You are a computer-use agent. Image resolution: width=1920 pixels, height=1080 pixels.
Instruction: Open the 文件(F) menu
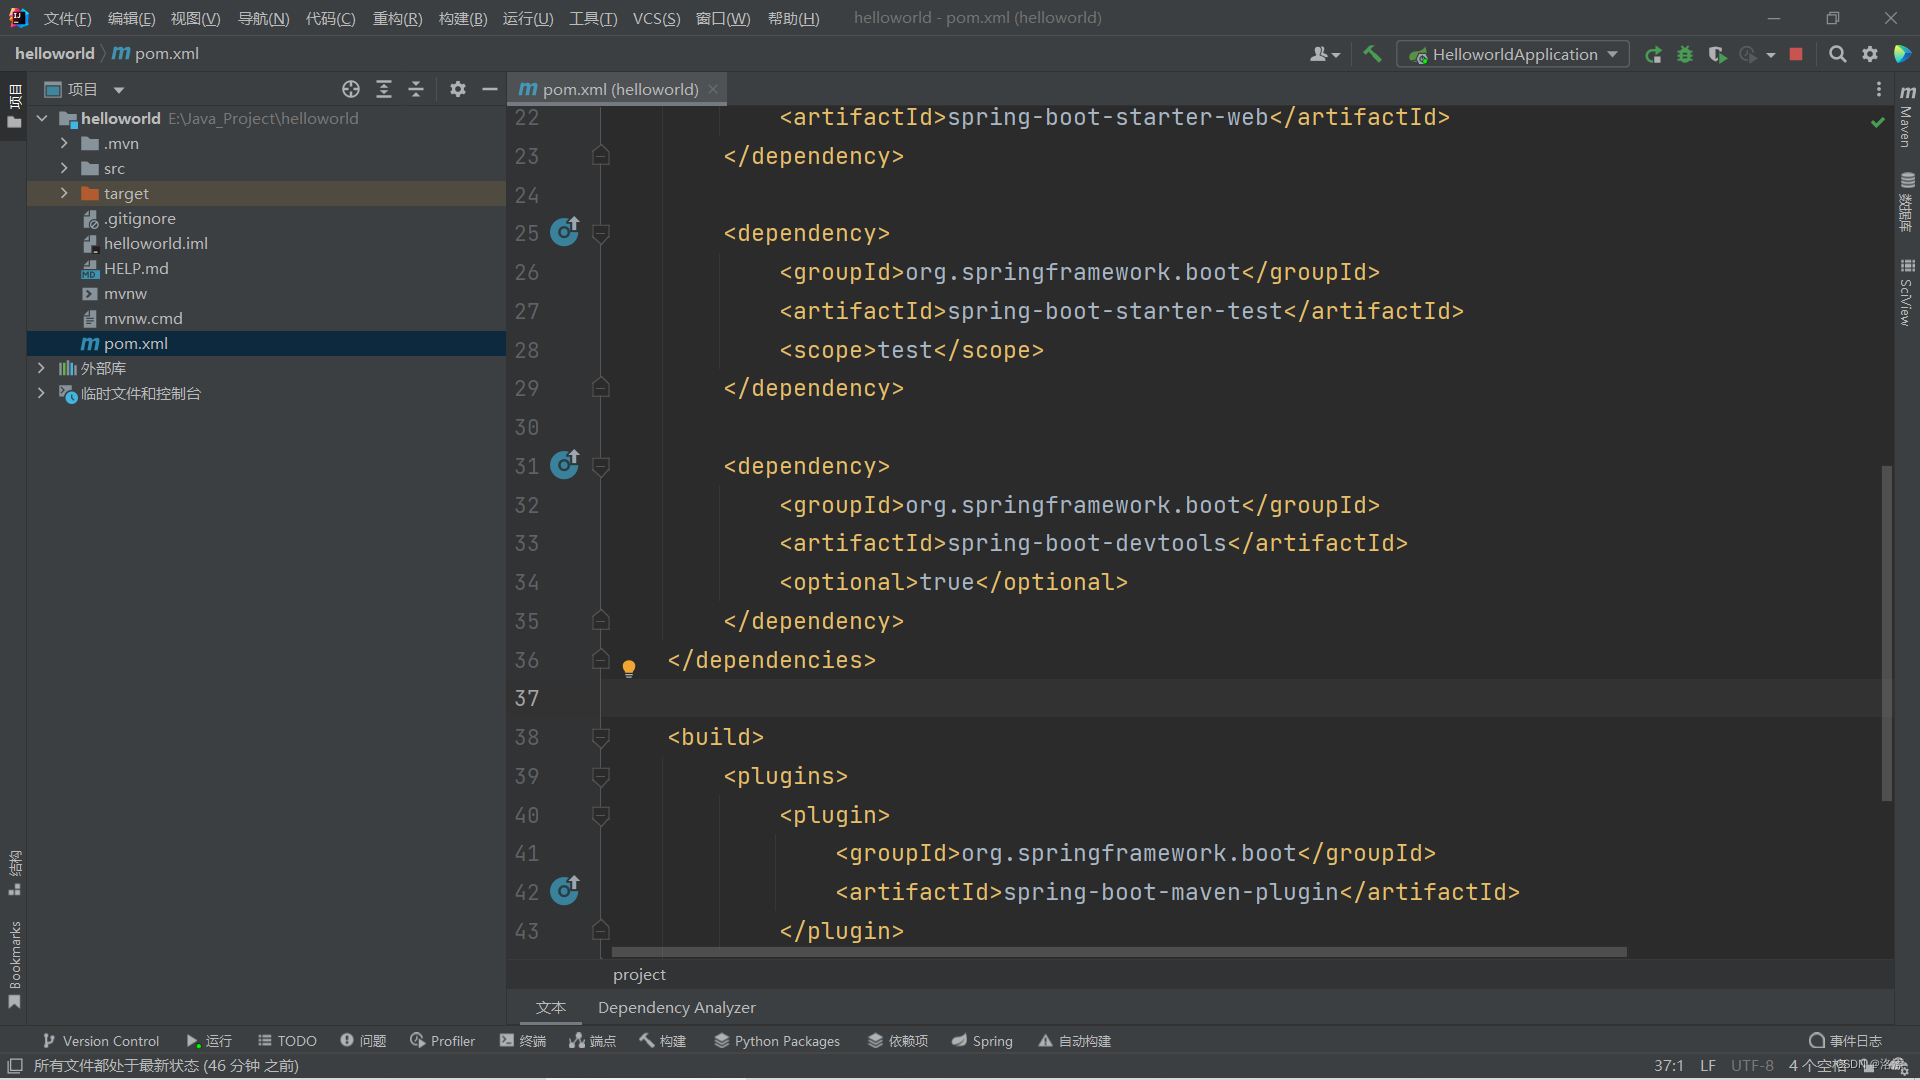[67, 18]
